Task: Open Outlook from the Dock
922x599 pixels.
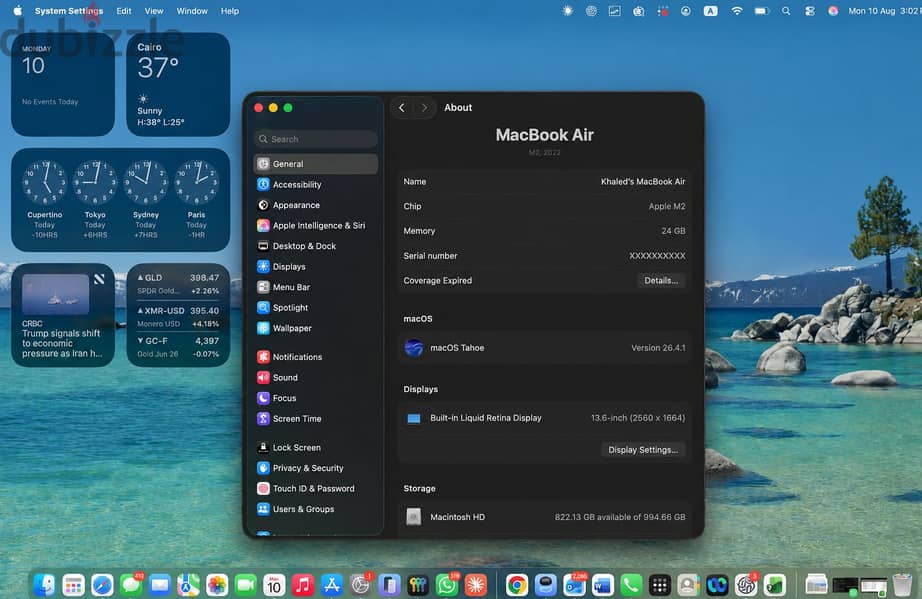Action: [x=574, y=585]
